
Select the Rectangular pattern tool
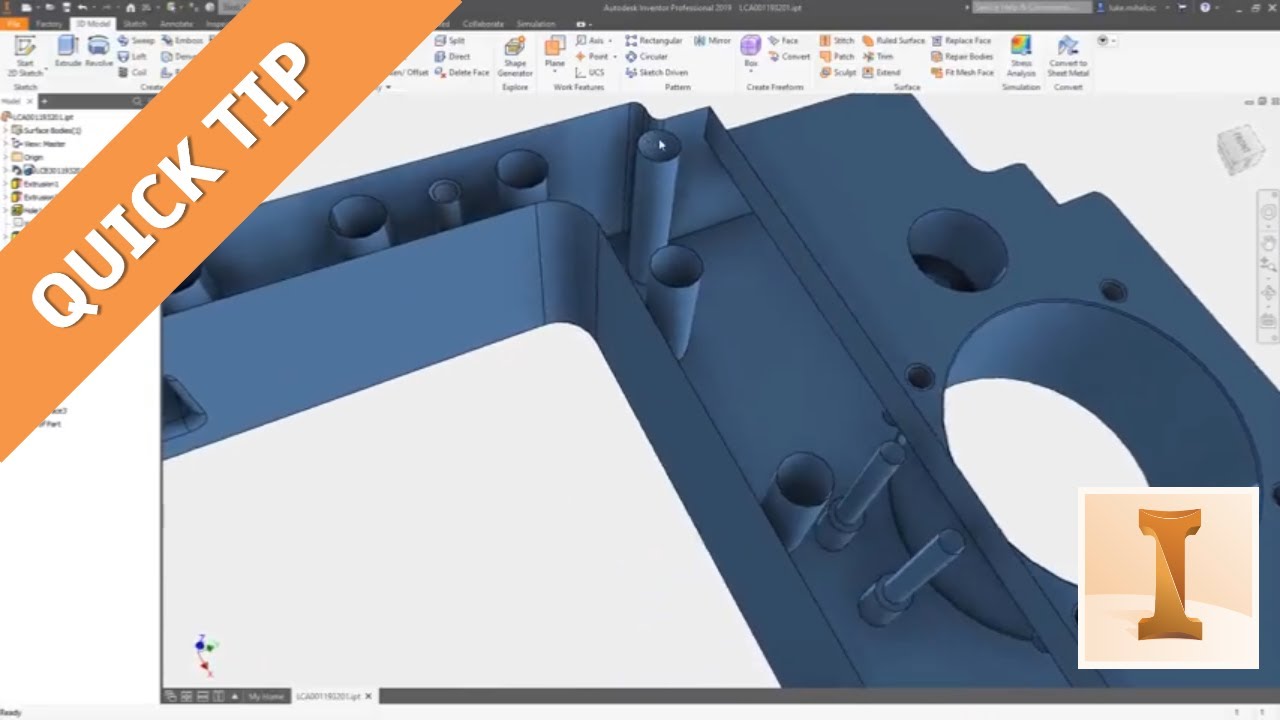click(654, 41)
